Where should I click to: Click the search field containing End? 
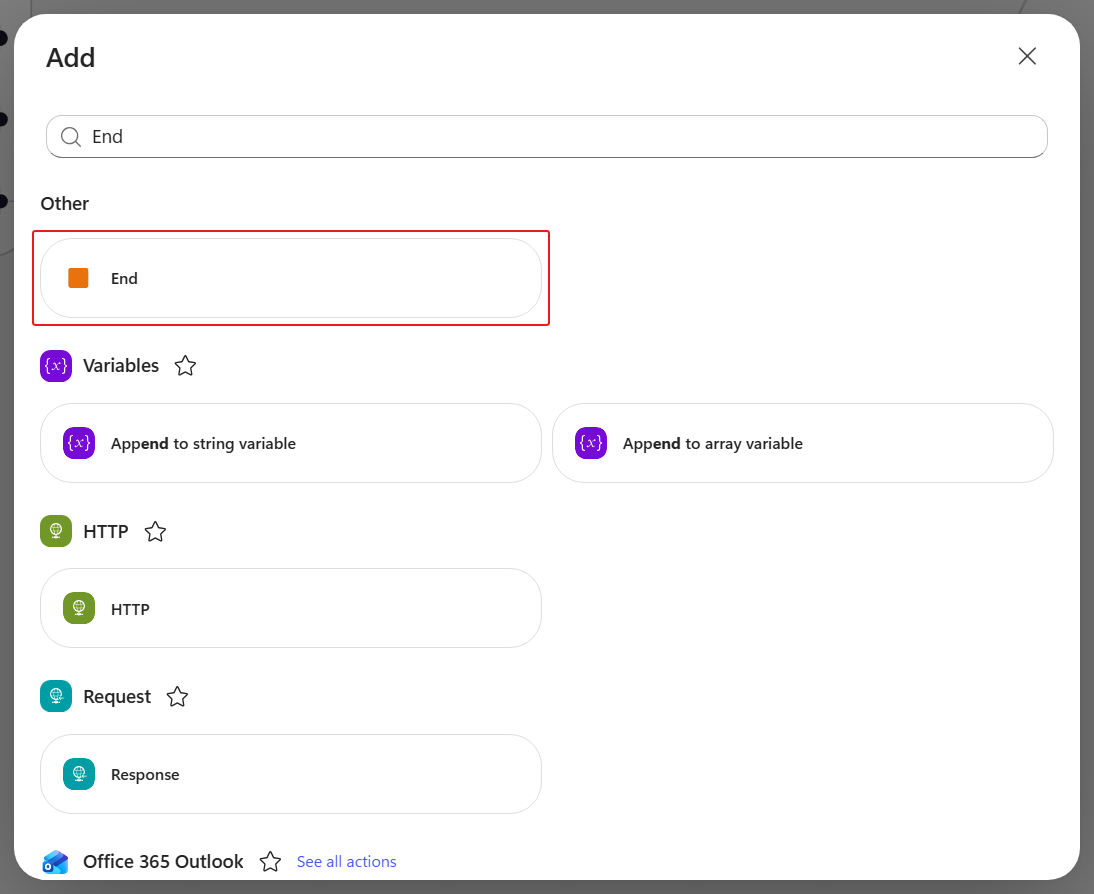546,137
